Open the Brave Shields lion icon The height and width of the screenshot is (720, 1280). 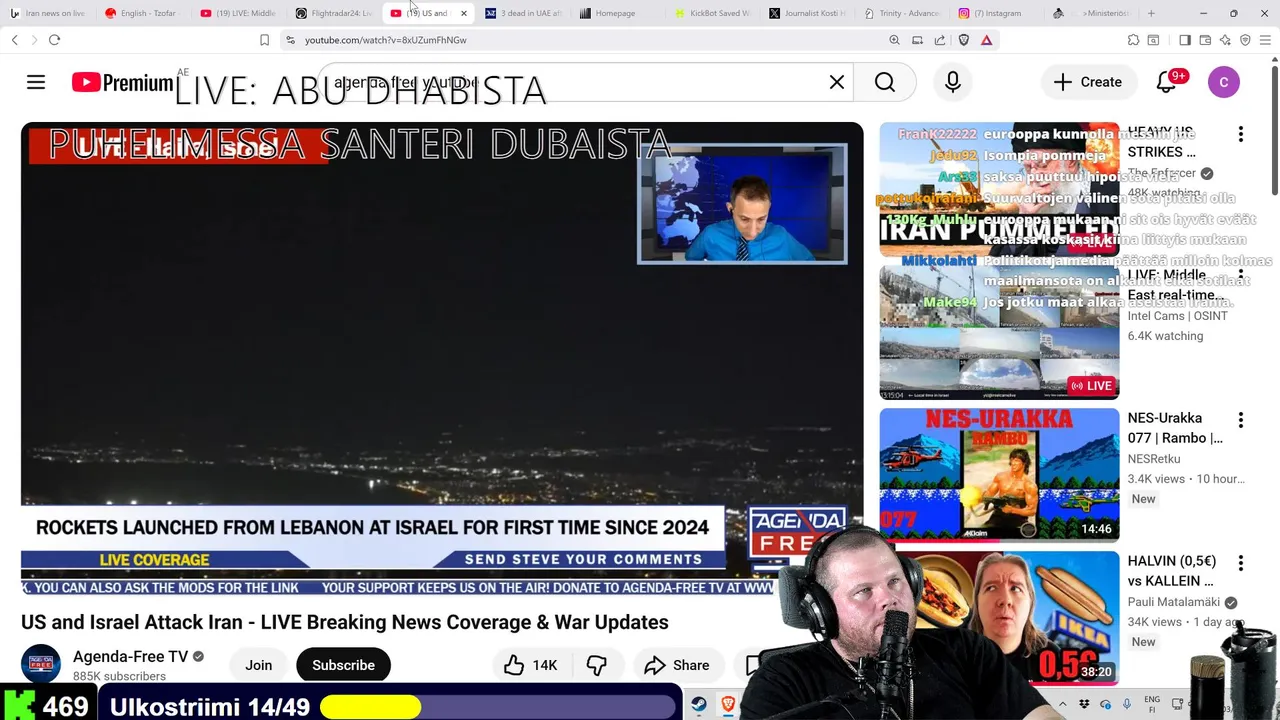click(964, 40)
